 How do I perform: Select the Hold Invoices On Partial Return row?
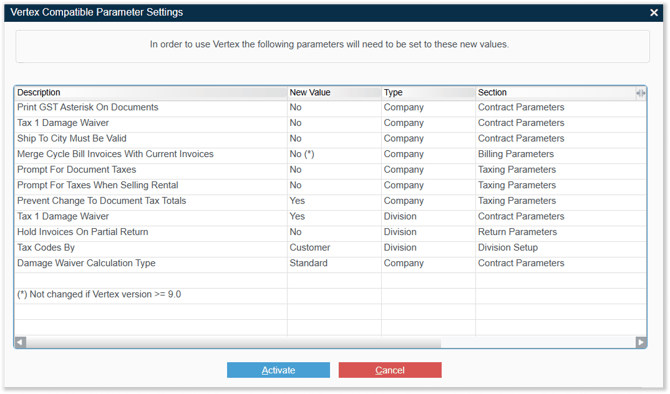(330, 232)
